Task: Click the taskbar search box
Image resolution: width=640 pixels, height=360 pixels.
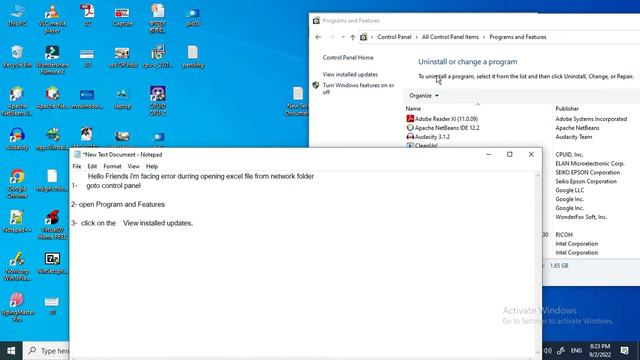Action: (x=46, y=351)
